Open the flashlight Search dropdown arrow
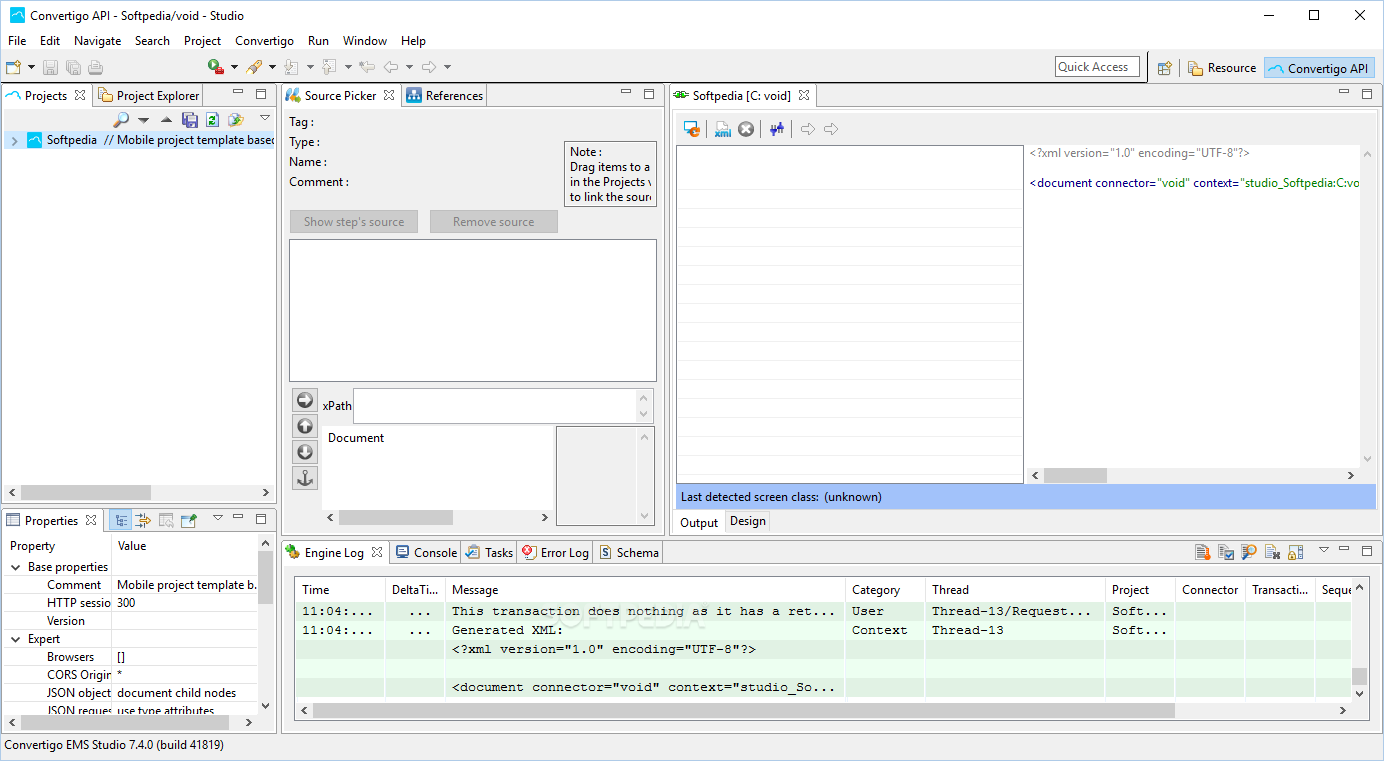 (272, 67)
